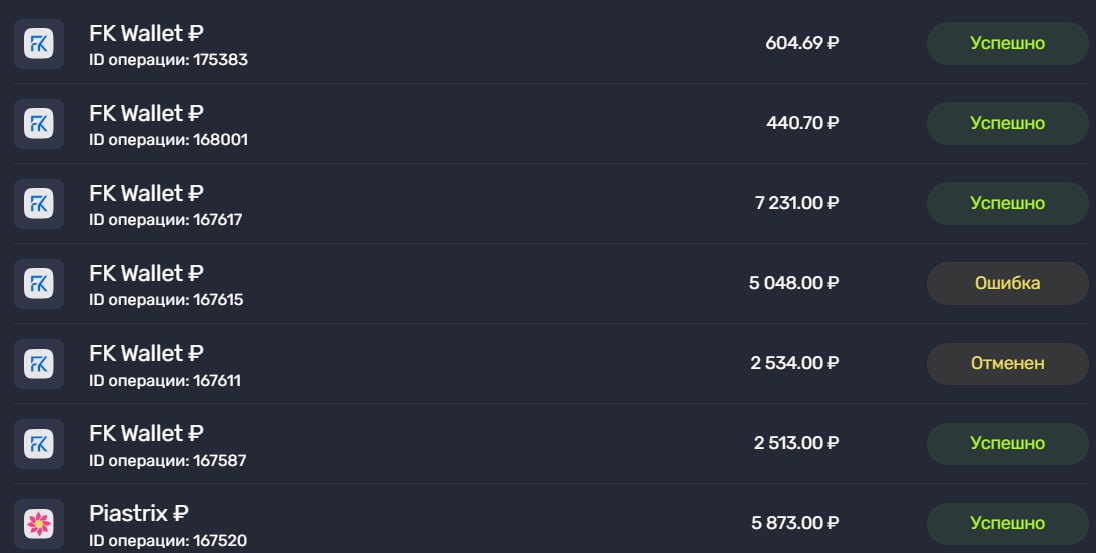Select the 2 534.00 ₽ amount
The image size is (1096, 553).
pos(795,364)
